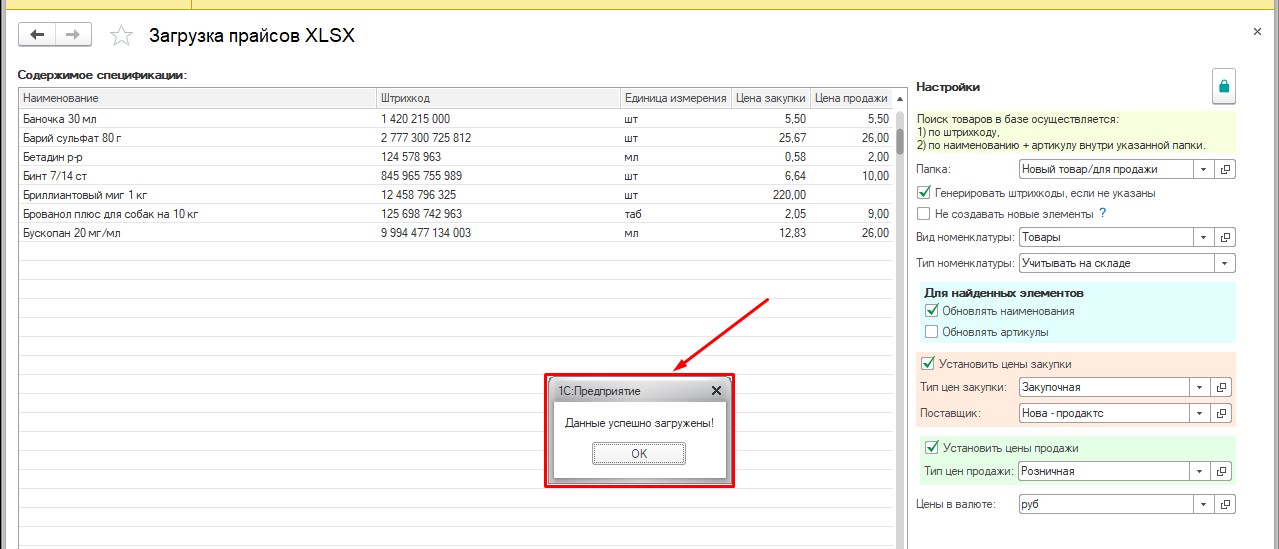Confirm the dialog with OK button
This screenshot has width=1279, height=549.
point(639,454)
